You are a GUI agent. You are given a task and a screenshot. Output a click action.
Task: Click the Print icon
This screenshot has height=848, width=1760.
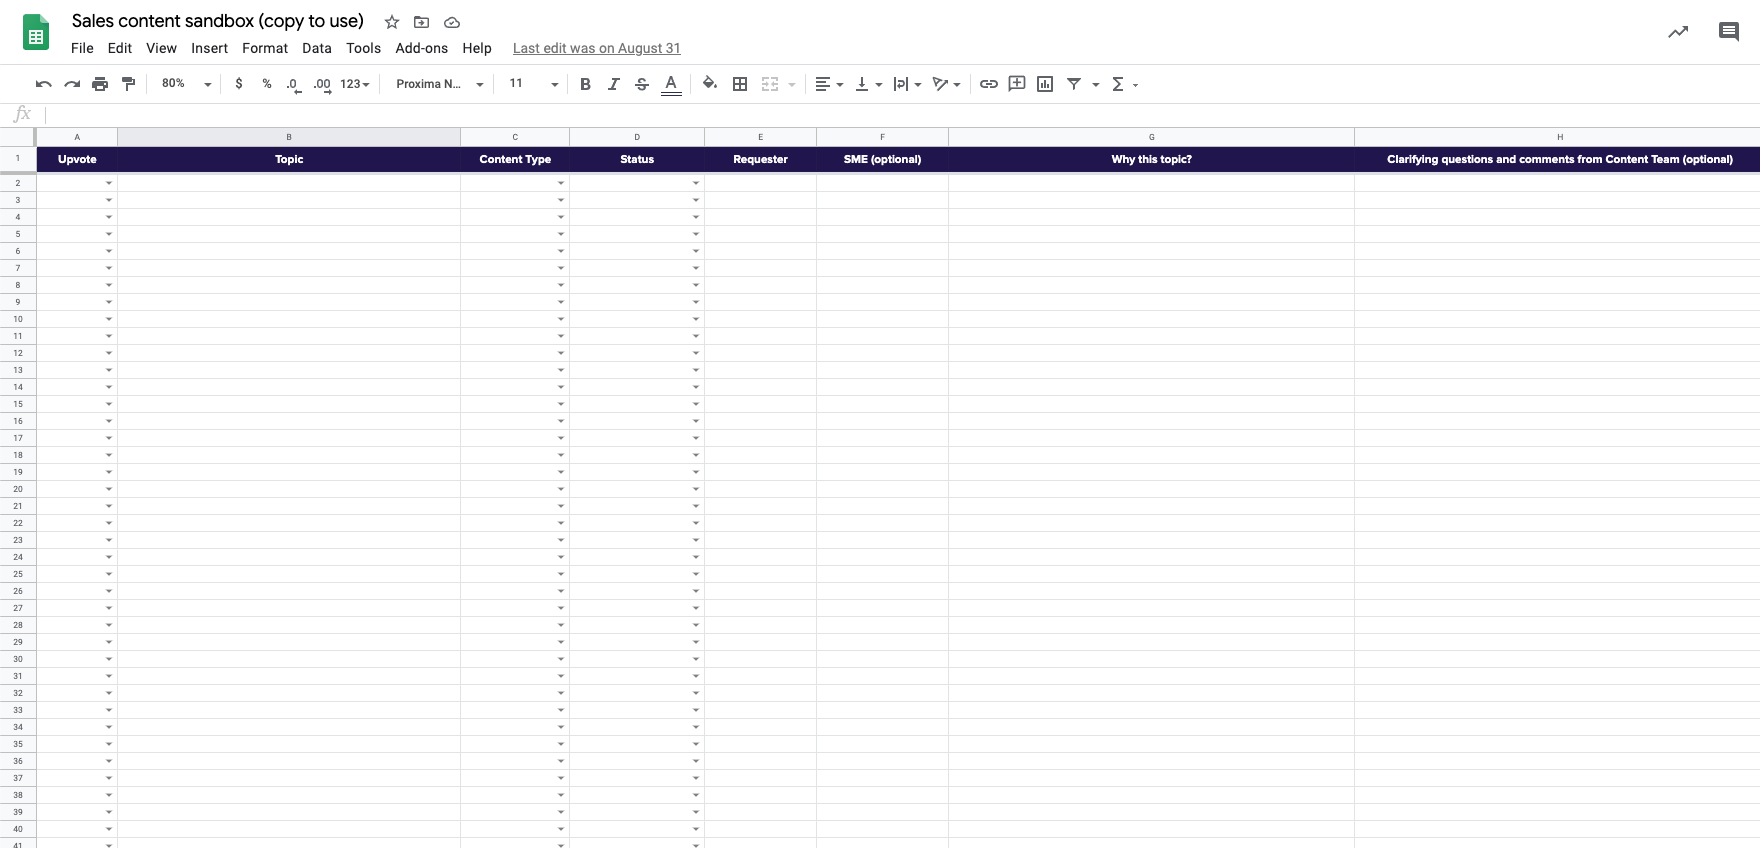pyautogui.click(x=100, y=84)
